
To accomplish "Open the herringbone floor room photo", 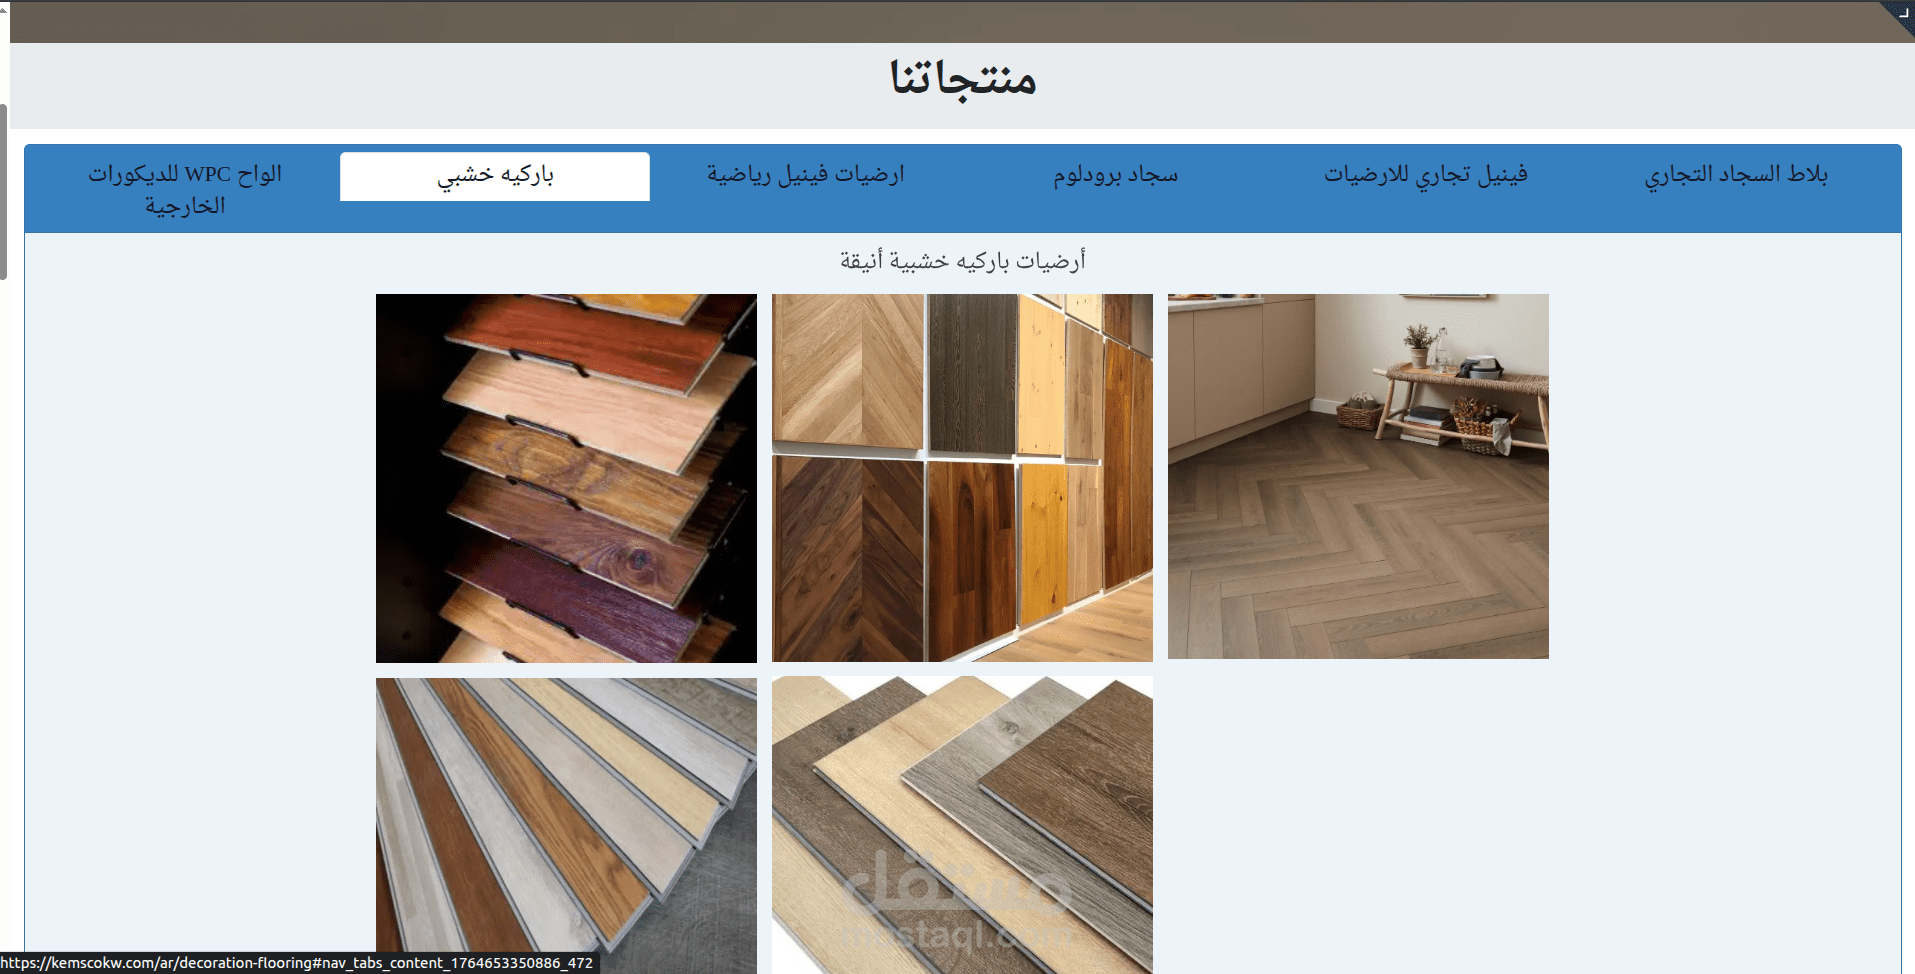I will click(1358, 476).
